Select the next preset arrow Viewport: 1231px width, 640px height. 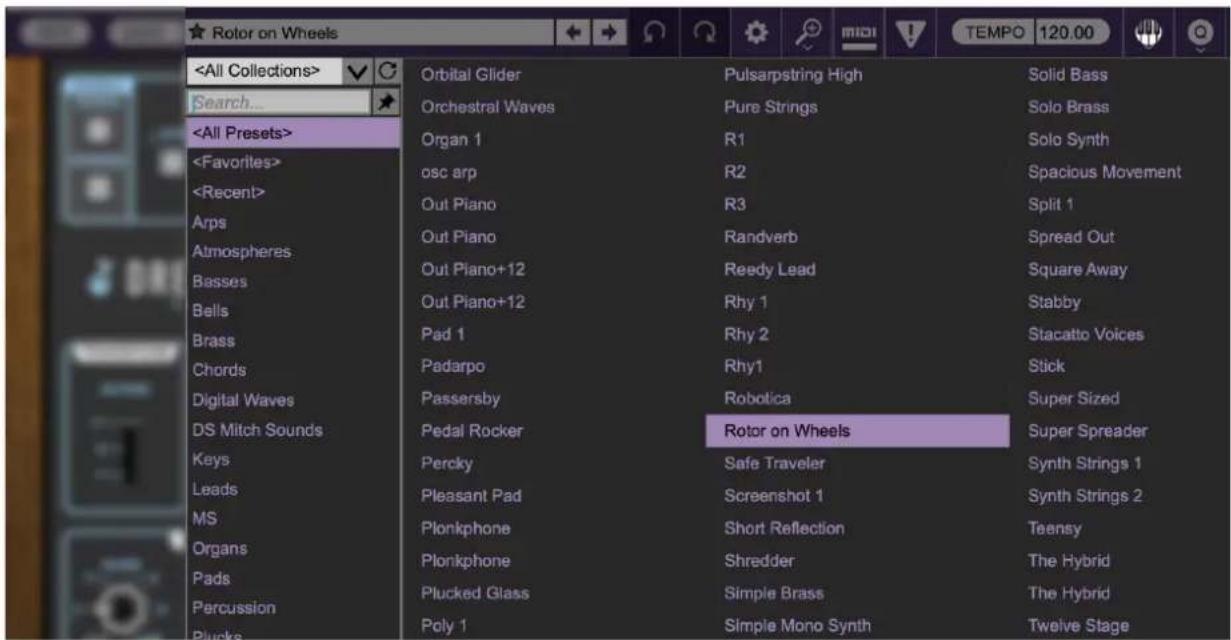(606, 33)
